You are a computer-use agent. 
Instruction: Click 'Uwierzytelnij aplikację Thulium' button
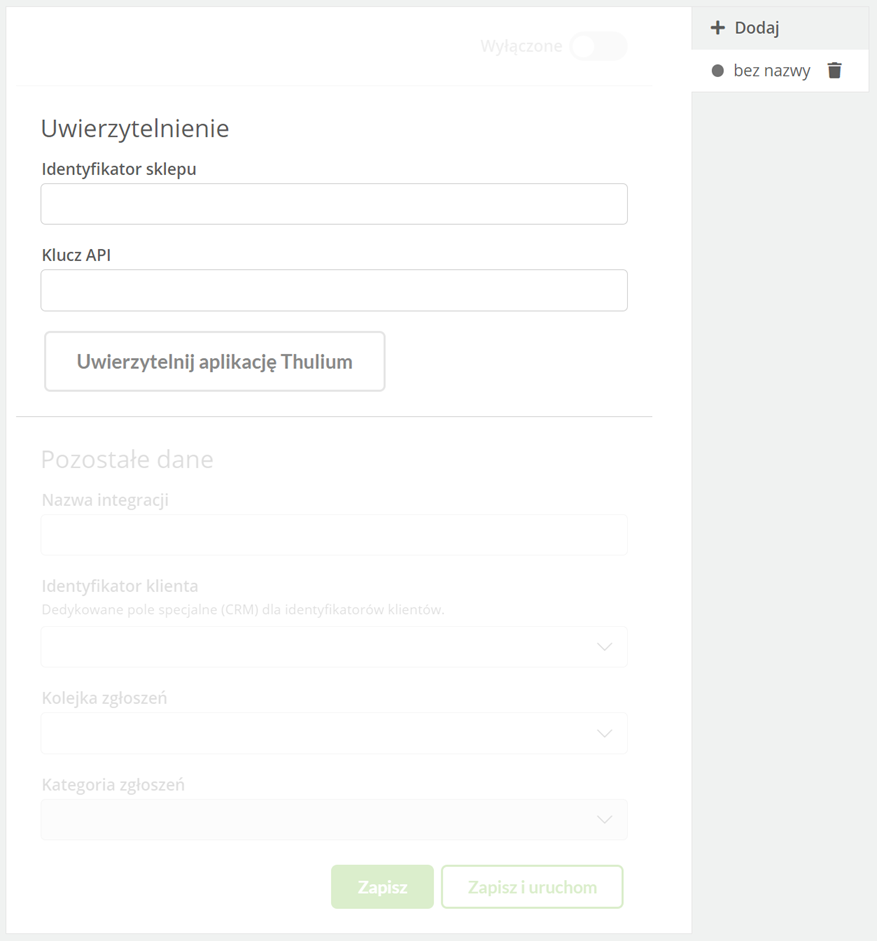click(x=214, y=361)
